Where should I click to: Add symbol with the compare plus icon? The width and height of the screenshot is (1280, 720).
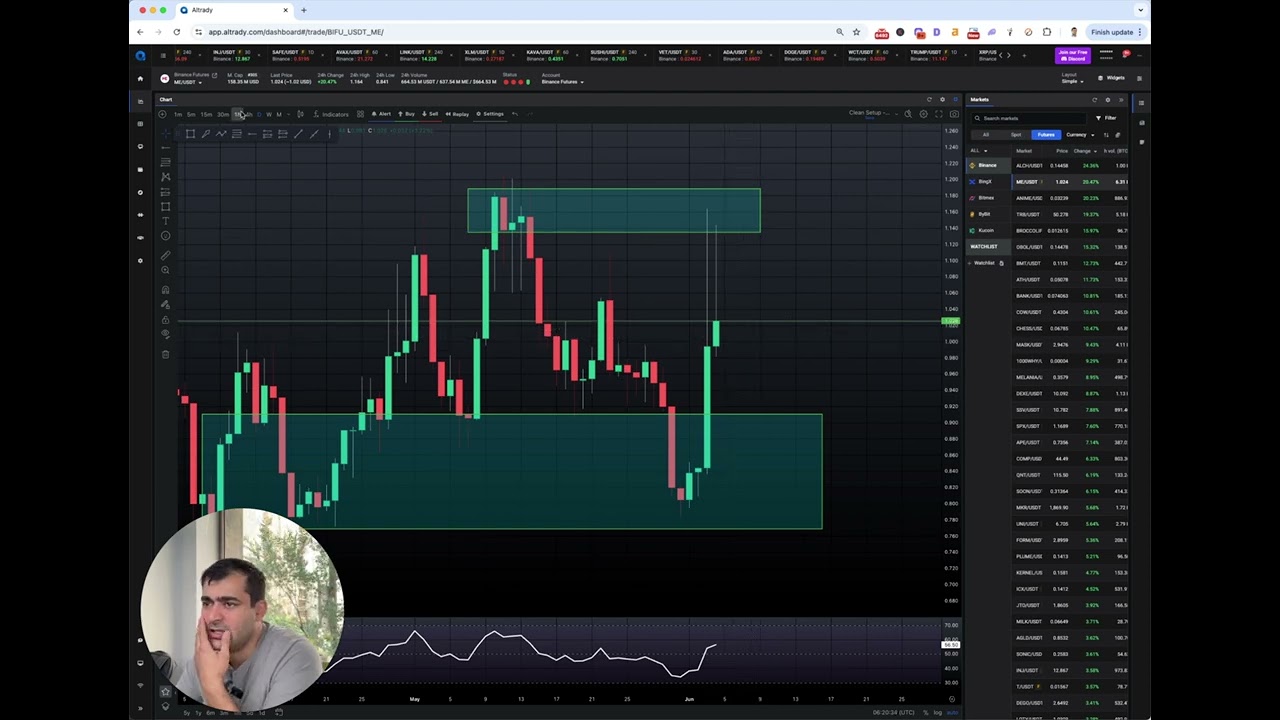[x=162, y=114]
